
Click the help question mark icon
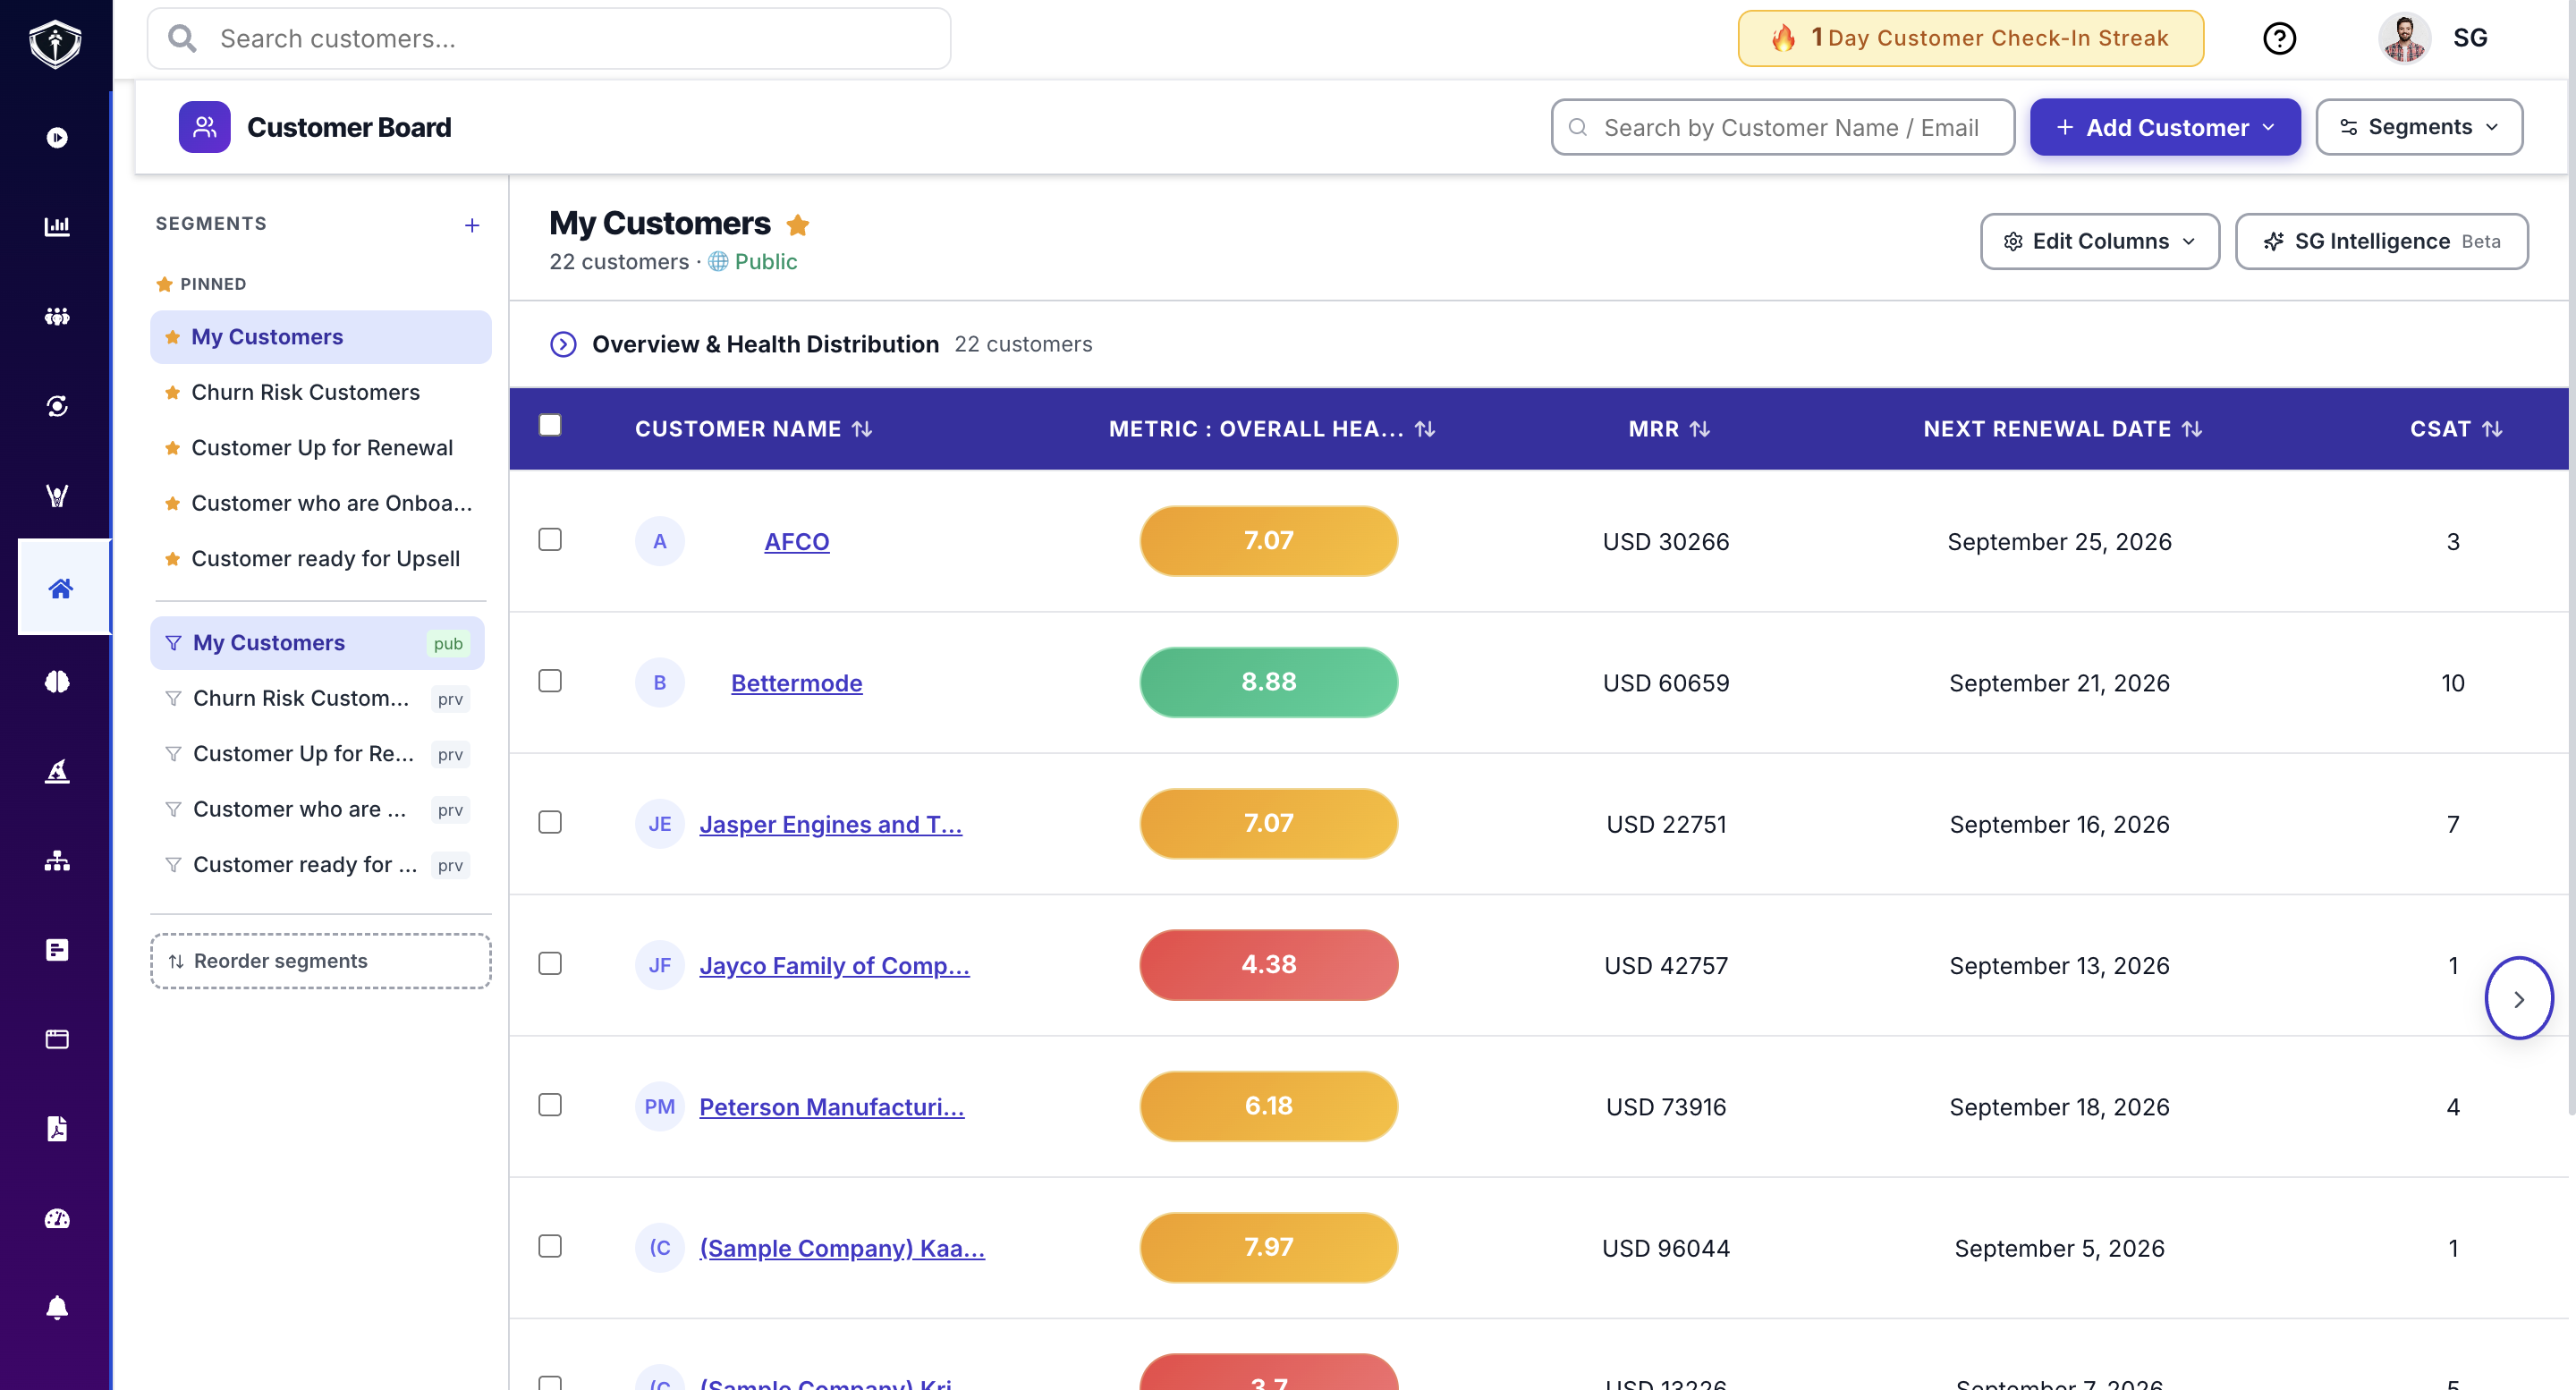(2279, 38)
